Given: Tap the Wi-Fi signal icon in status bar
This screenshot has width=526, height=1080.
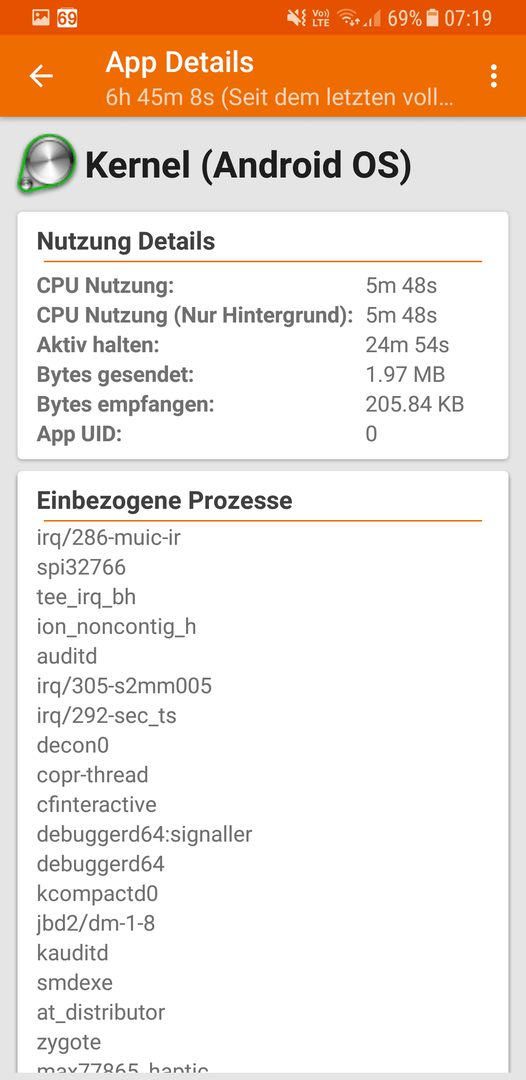Looking at the screenshot, I should (x=350, y=18).
